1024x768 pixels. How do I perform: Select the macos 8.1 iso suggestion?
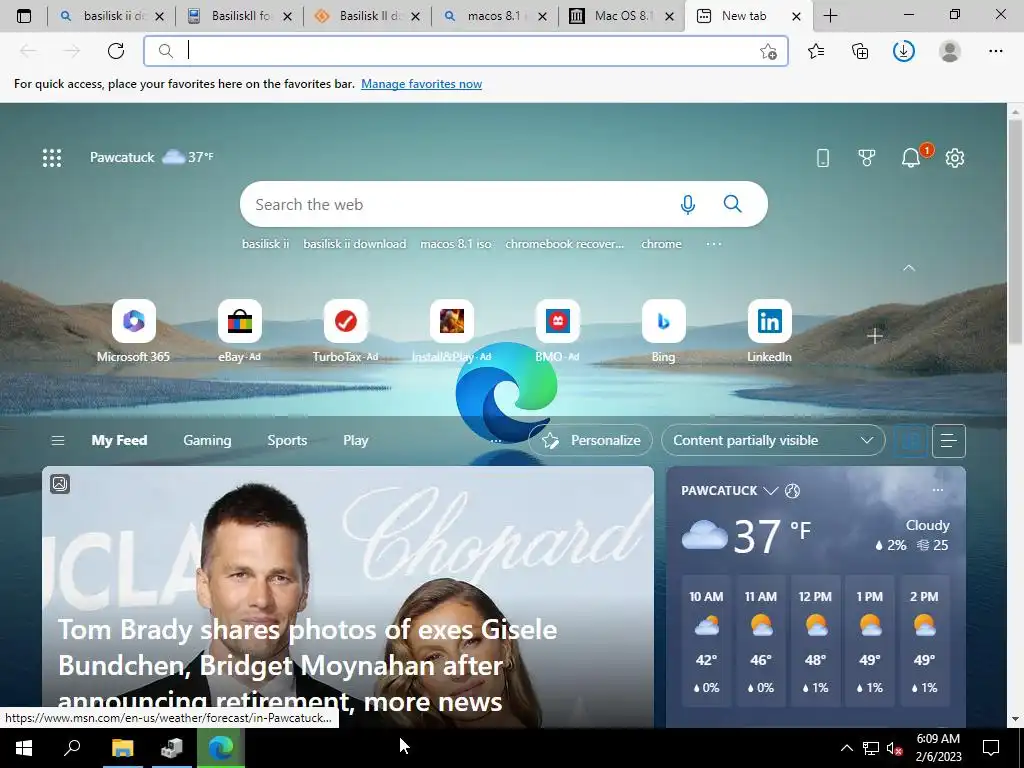click(456, 244)
